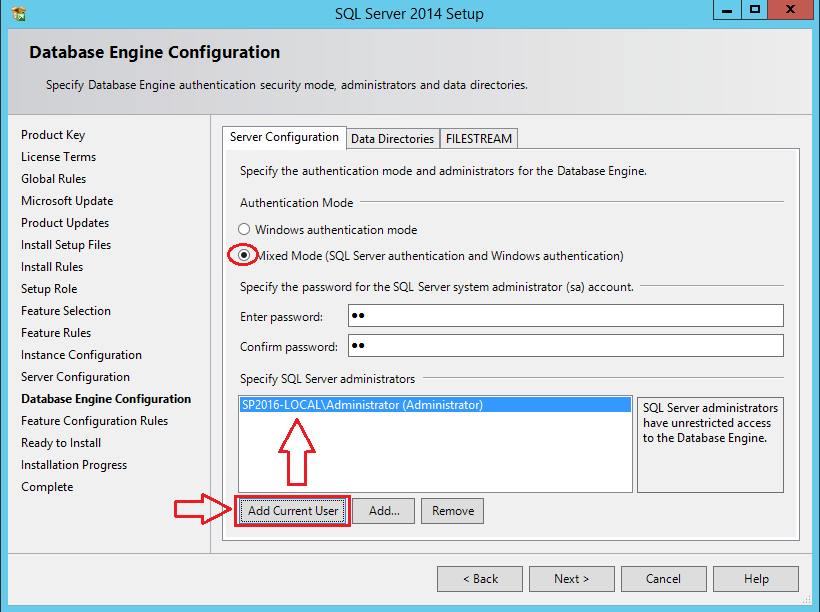Screen dimensions: 820x612
Task: Click Server Configuration in the left steps list
Action: click(75, 377)
